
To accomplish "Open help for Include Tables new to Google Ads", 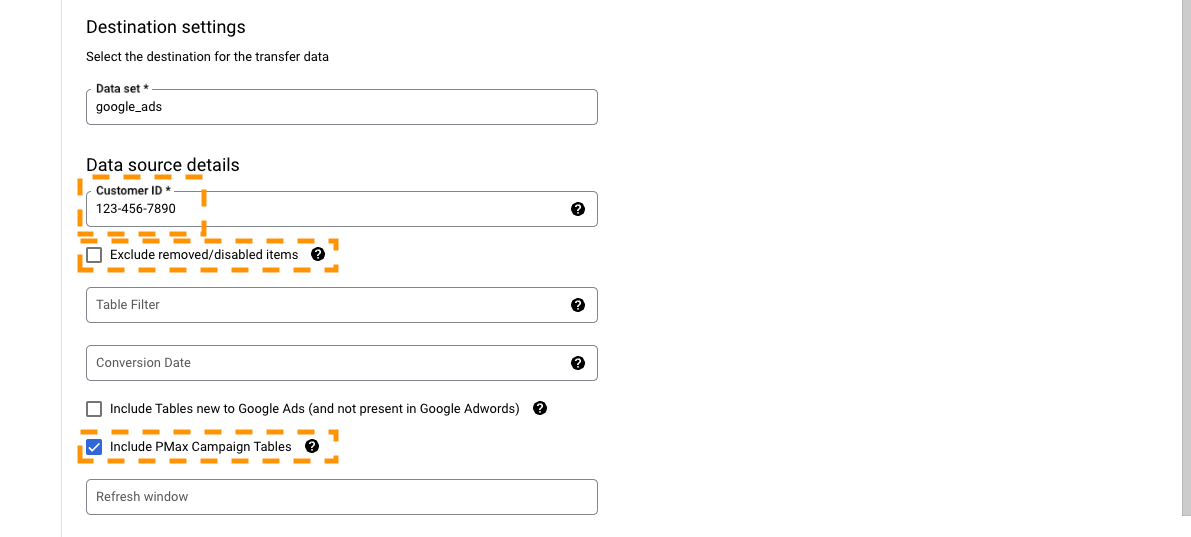I will (x=540, y=409).
